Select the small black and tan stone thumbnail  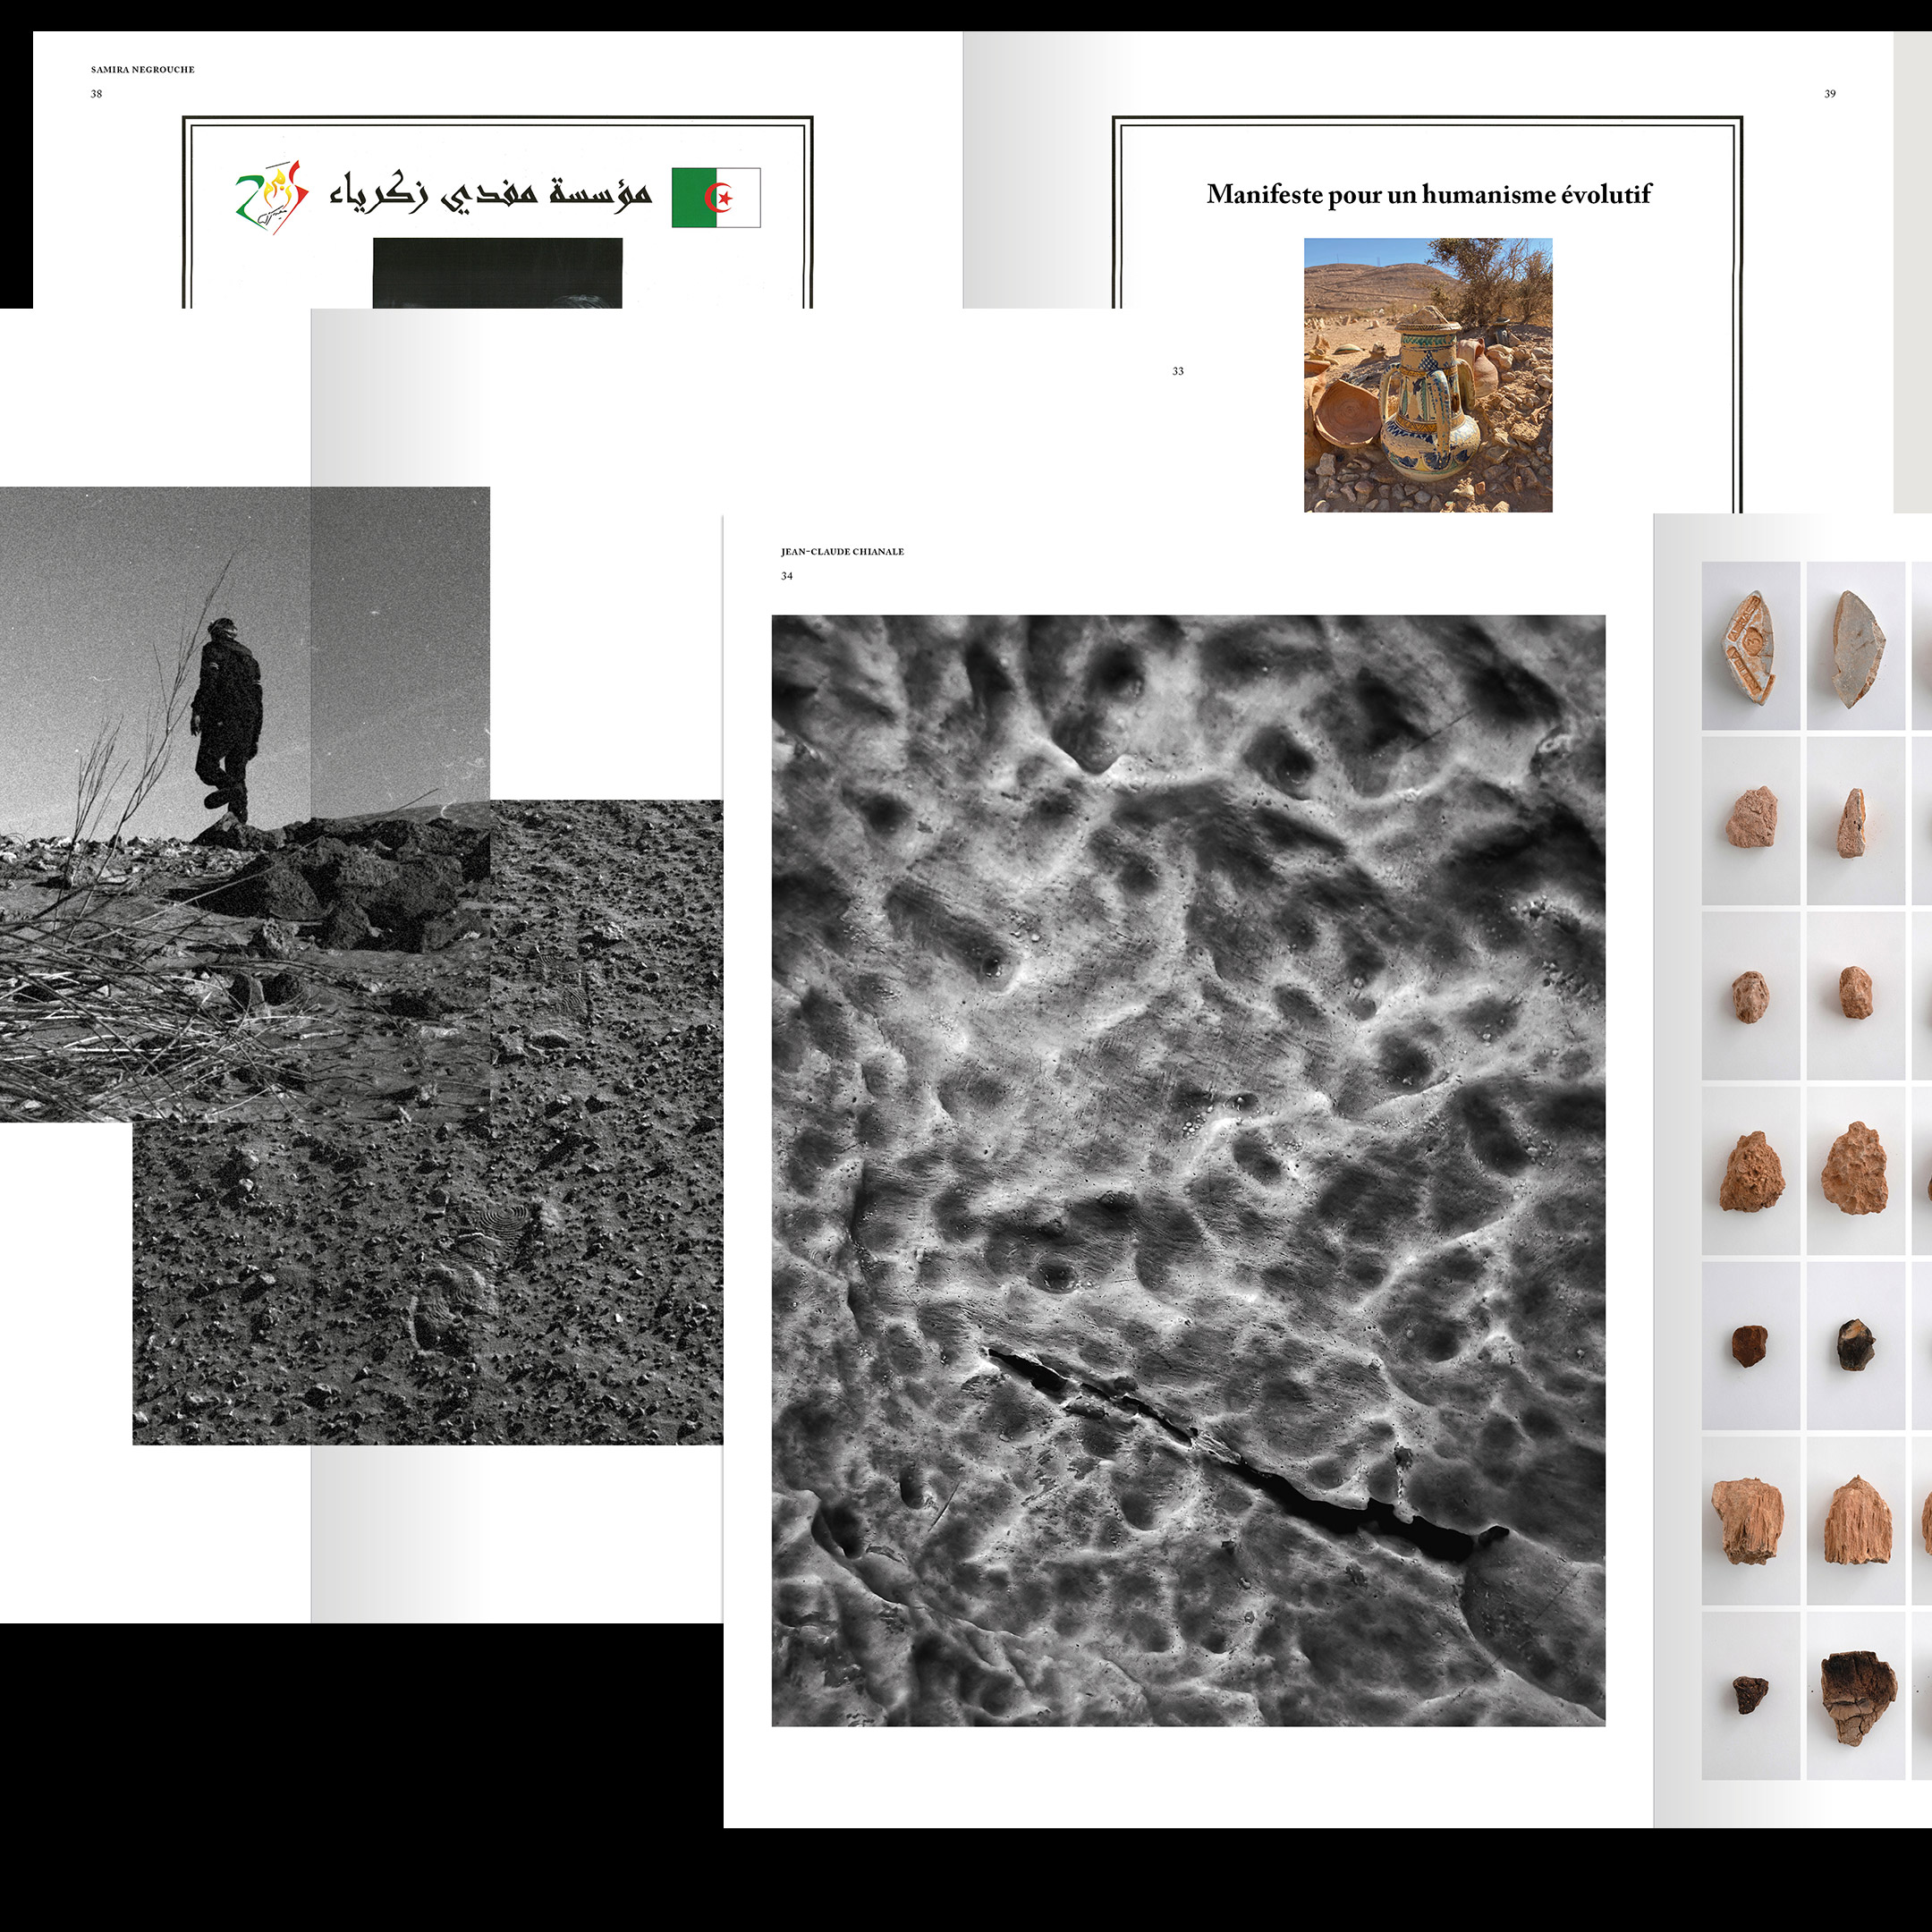tap(1856, 1345)
